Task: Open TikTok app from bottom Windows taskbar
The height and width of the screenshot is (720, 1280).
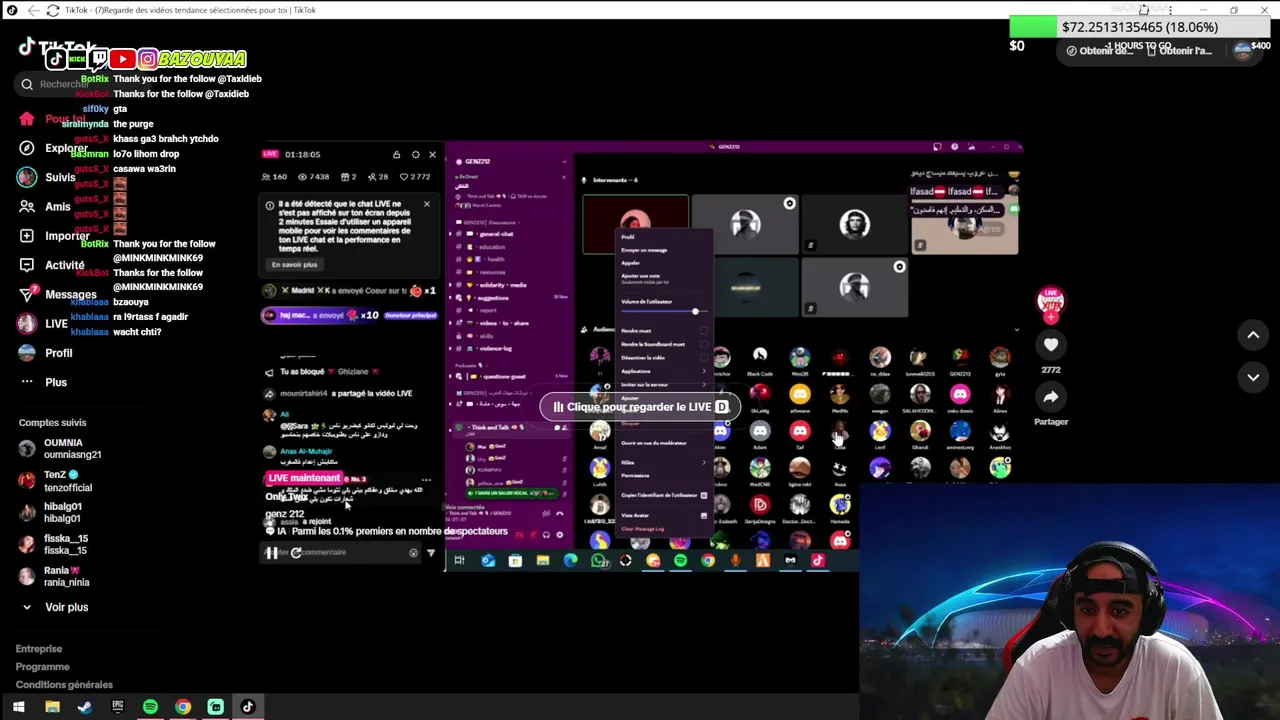Action: tap(248, 707)
